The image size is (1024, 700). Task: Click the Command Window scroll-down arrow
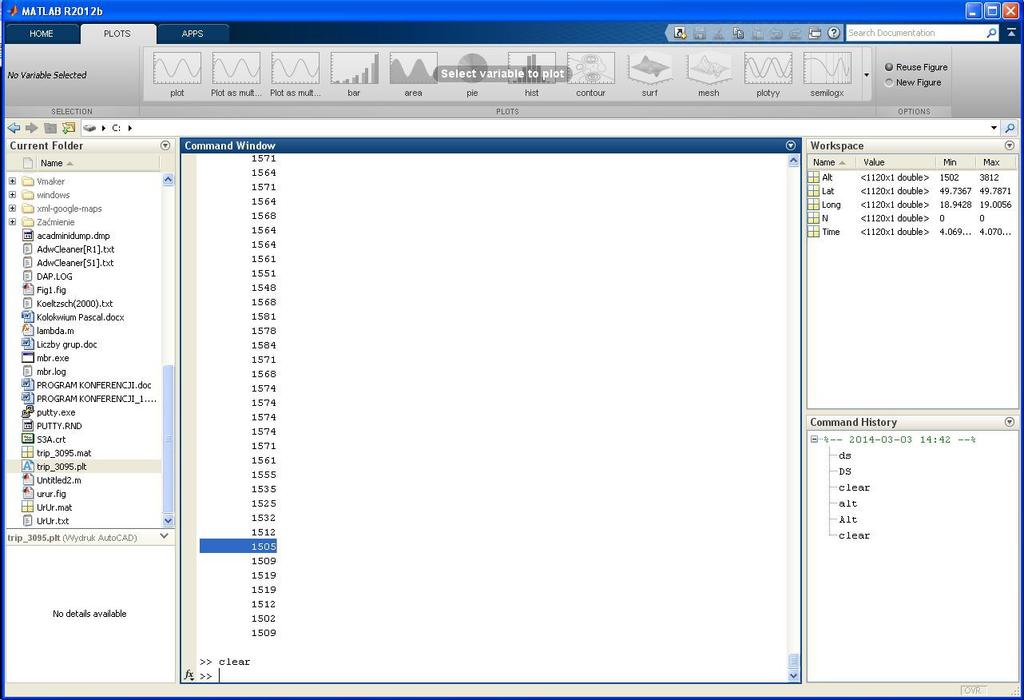[x=793, y=676]
